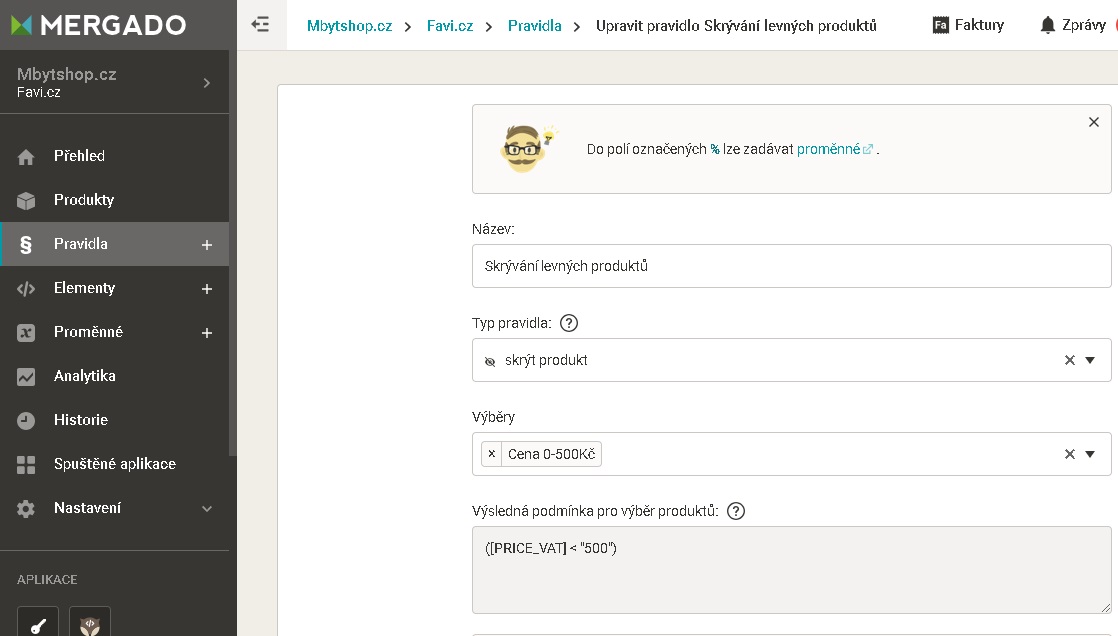The image size is (1118, 636).
Task: Go to Pravidla in the breadcrumb
Action: coord(534,26)
